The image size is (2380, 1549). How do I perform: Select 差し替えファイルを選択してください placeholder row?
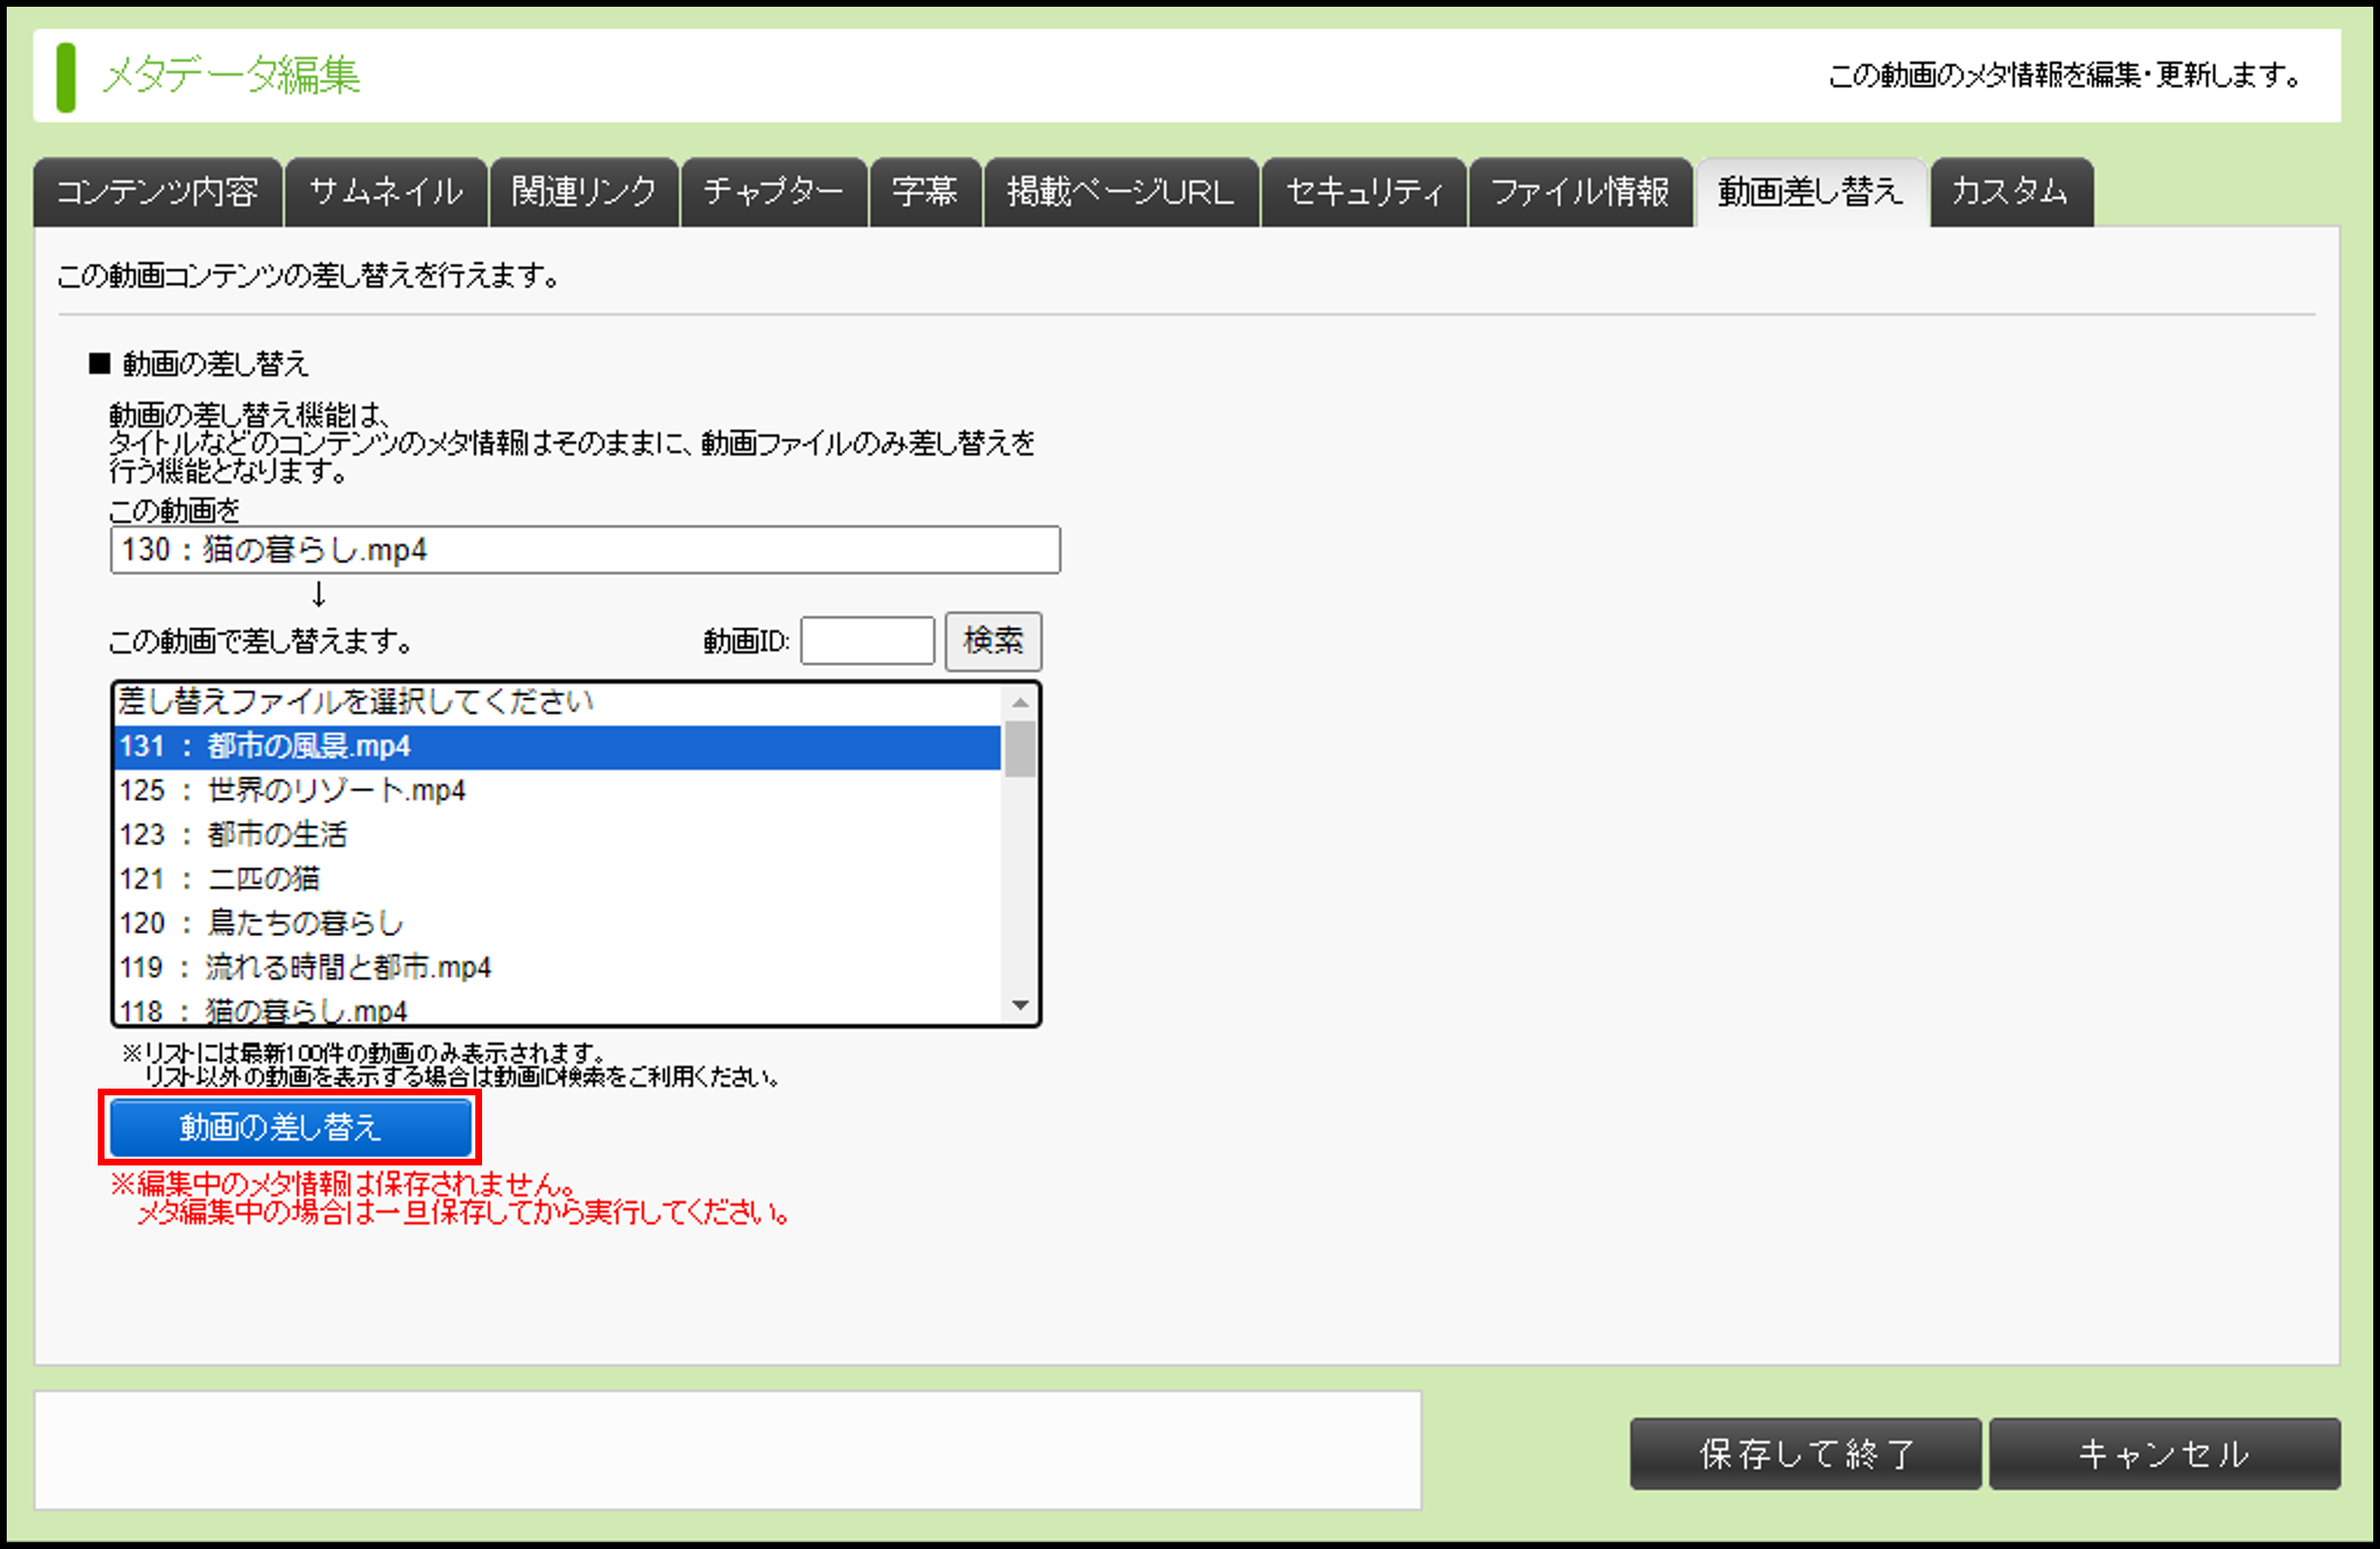tap(558, 703)
